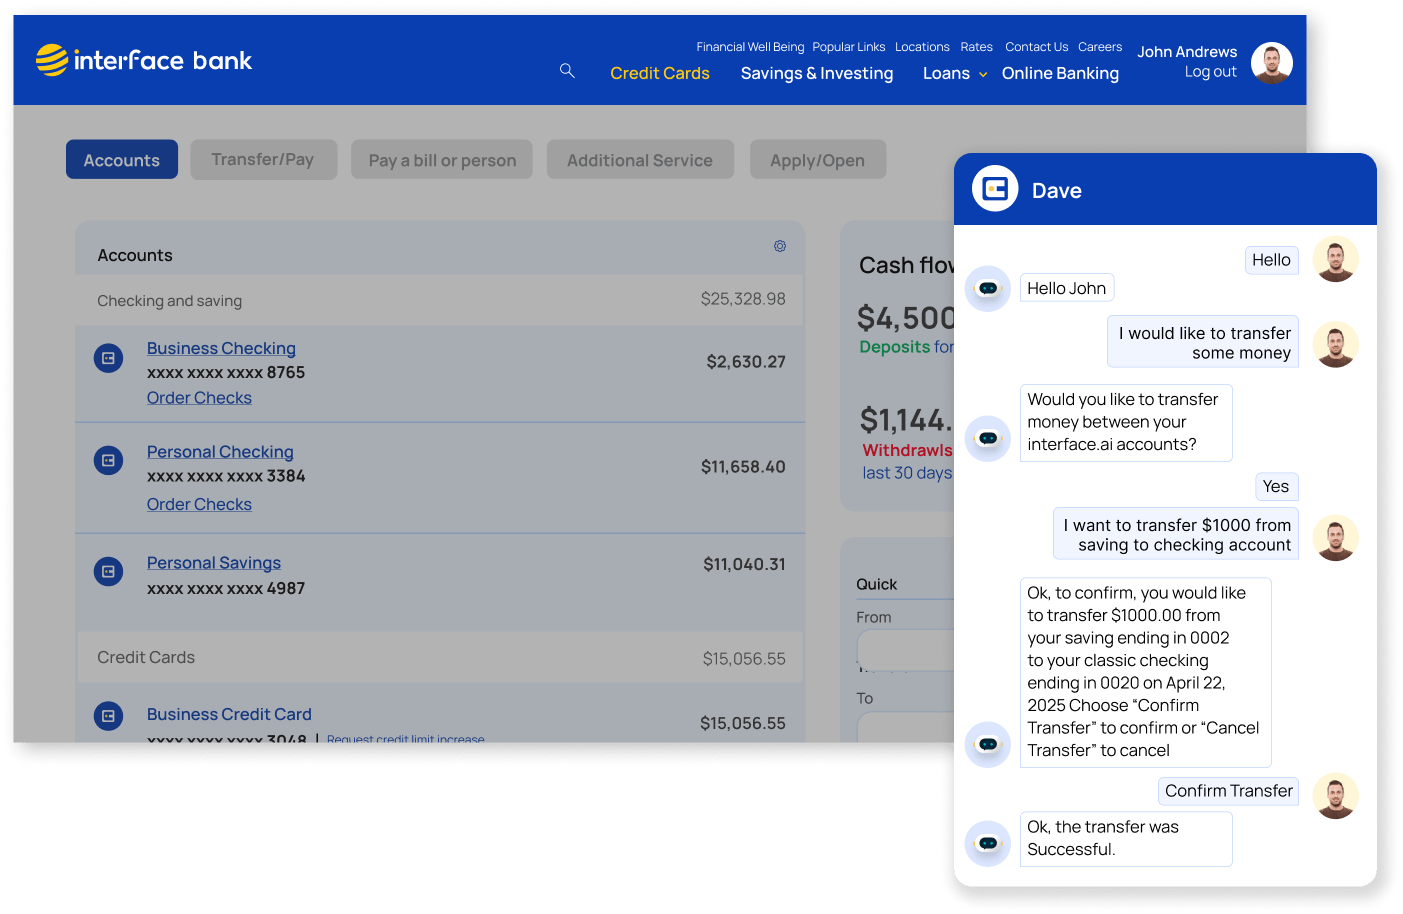Click Dave chatbot logo in chat header
The width and height of the screenshot is (1403, 914).
pos(995,189)
